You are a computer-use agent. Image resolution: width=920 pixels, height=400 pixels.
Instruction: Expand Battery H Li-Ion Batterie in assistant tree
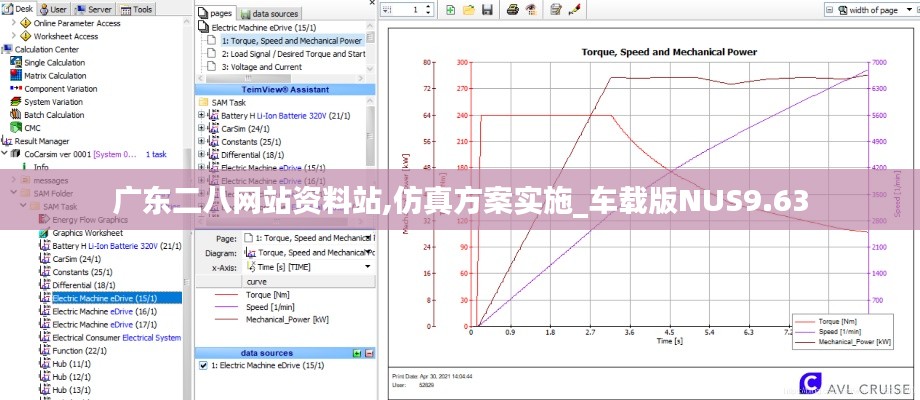[x=201, y=115]
